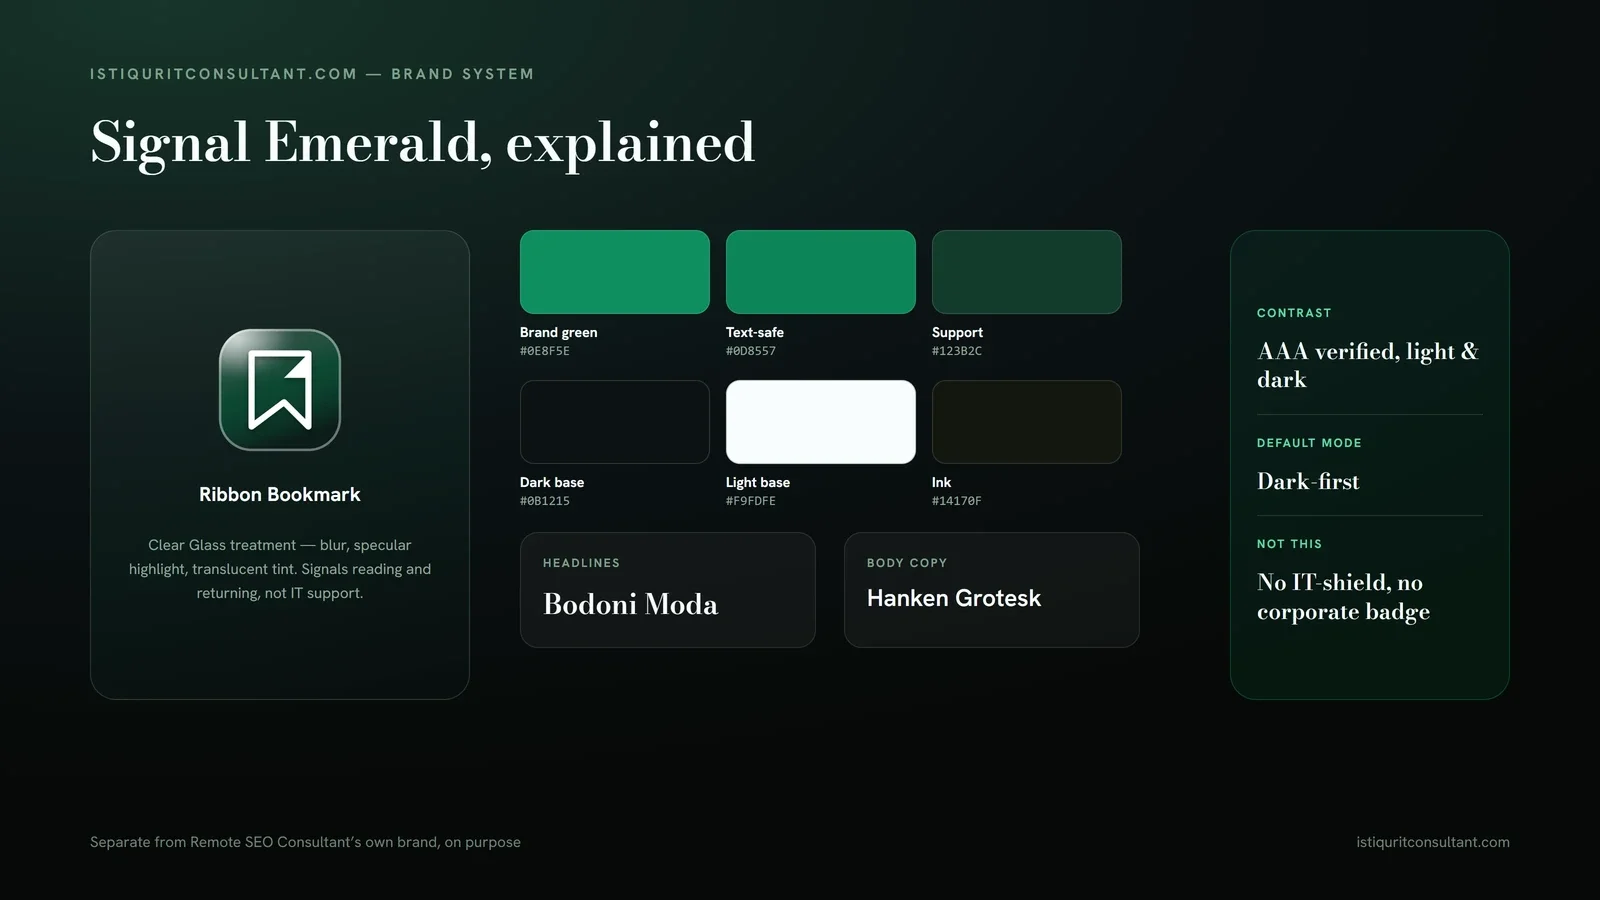Viewport: 1600px width, 900px height.
Task: Select the Text-safe green swatch
Action: (x=821, y=272)
